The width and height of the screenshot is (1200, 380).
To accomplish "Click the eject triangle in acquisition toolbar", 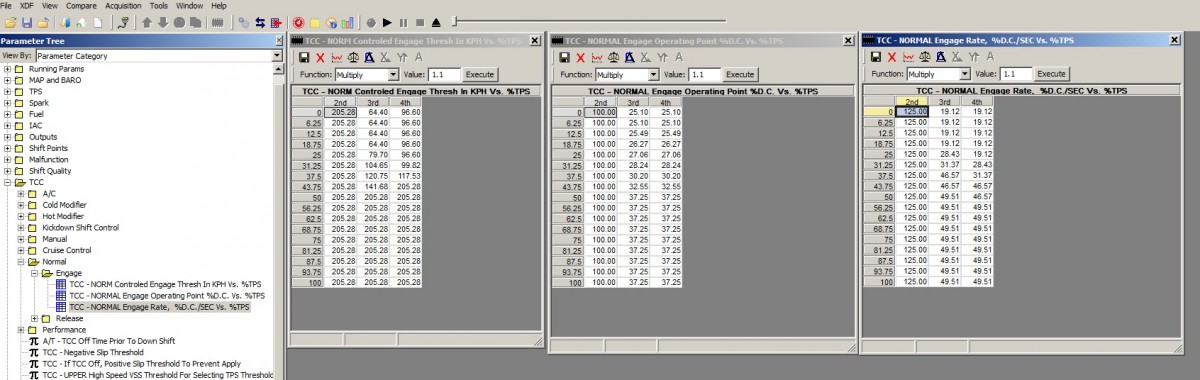I will pos(436,22).
